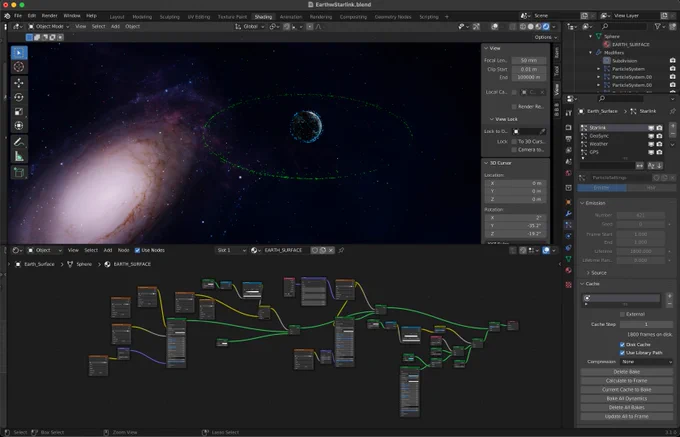Toggle the Disk Cache checkbox
The width and height of the screenshot is (680, 437).
point(622,345)
